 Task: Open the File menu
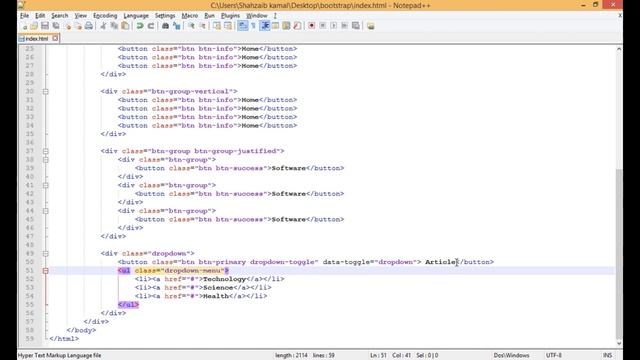(24, 16)
